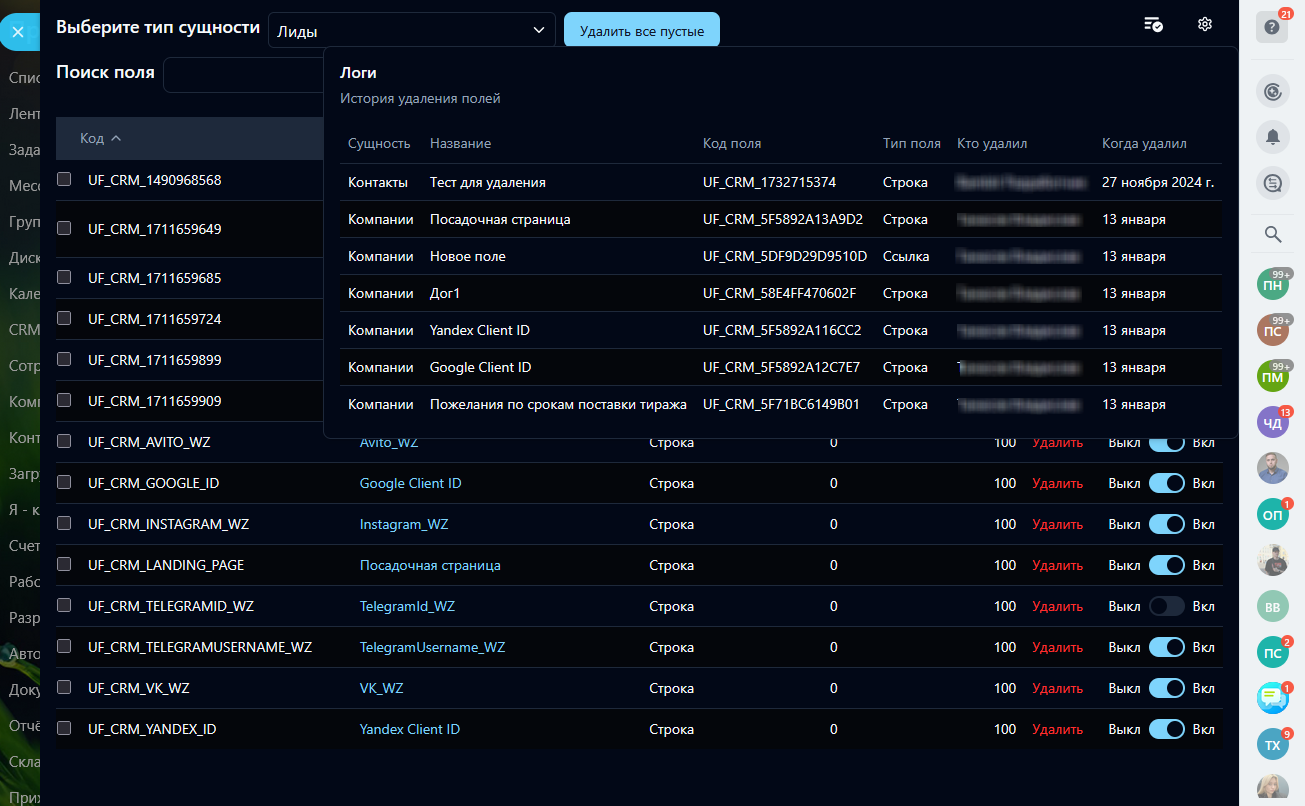This screenshot has height=806, width=1305.
Task: Open the green ПН chat avatar
Action: (x=1272, y=285)
